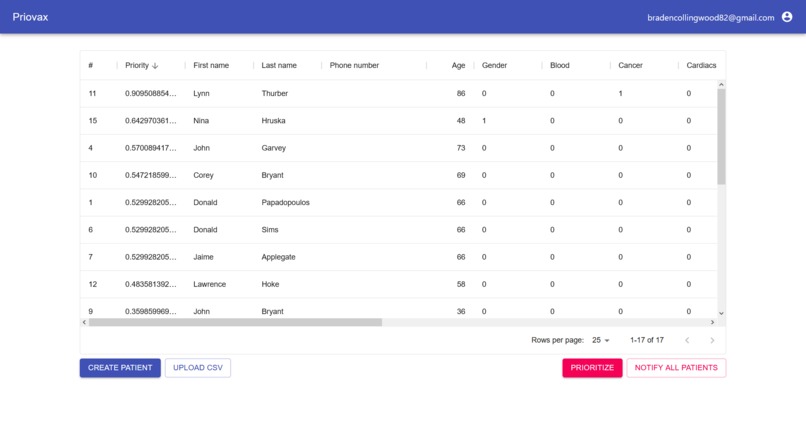The image size is (806, 434).
Task: Select priority 0.483581392 cell
Action: [x=151, y=284]
